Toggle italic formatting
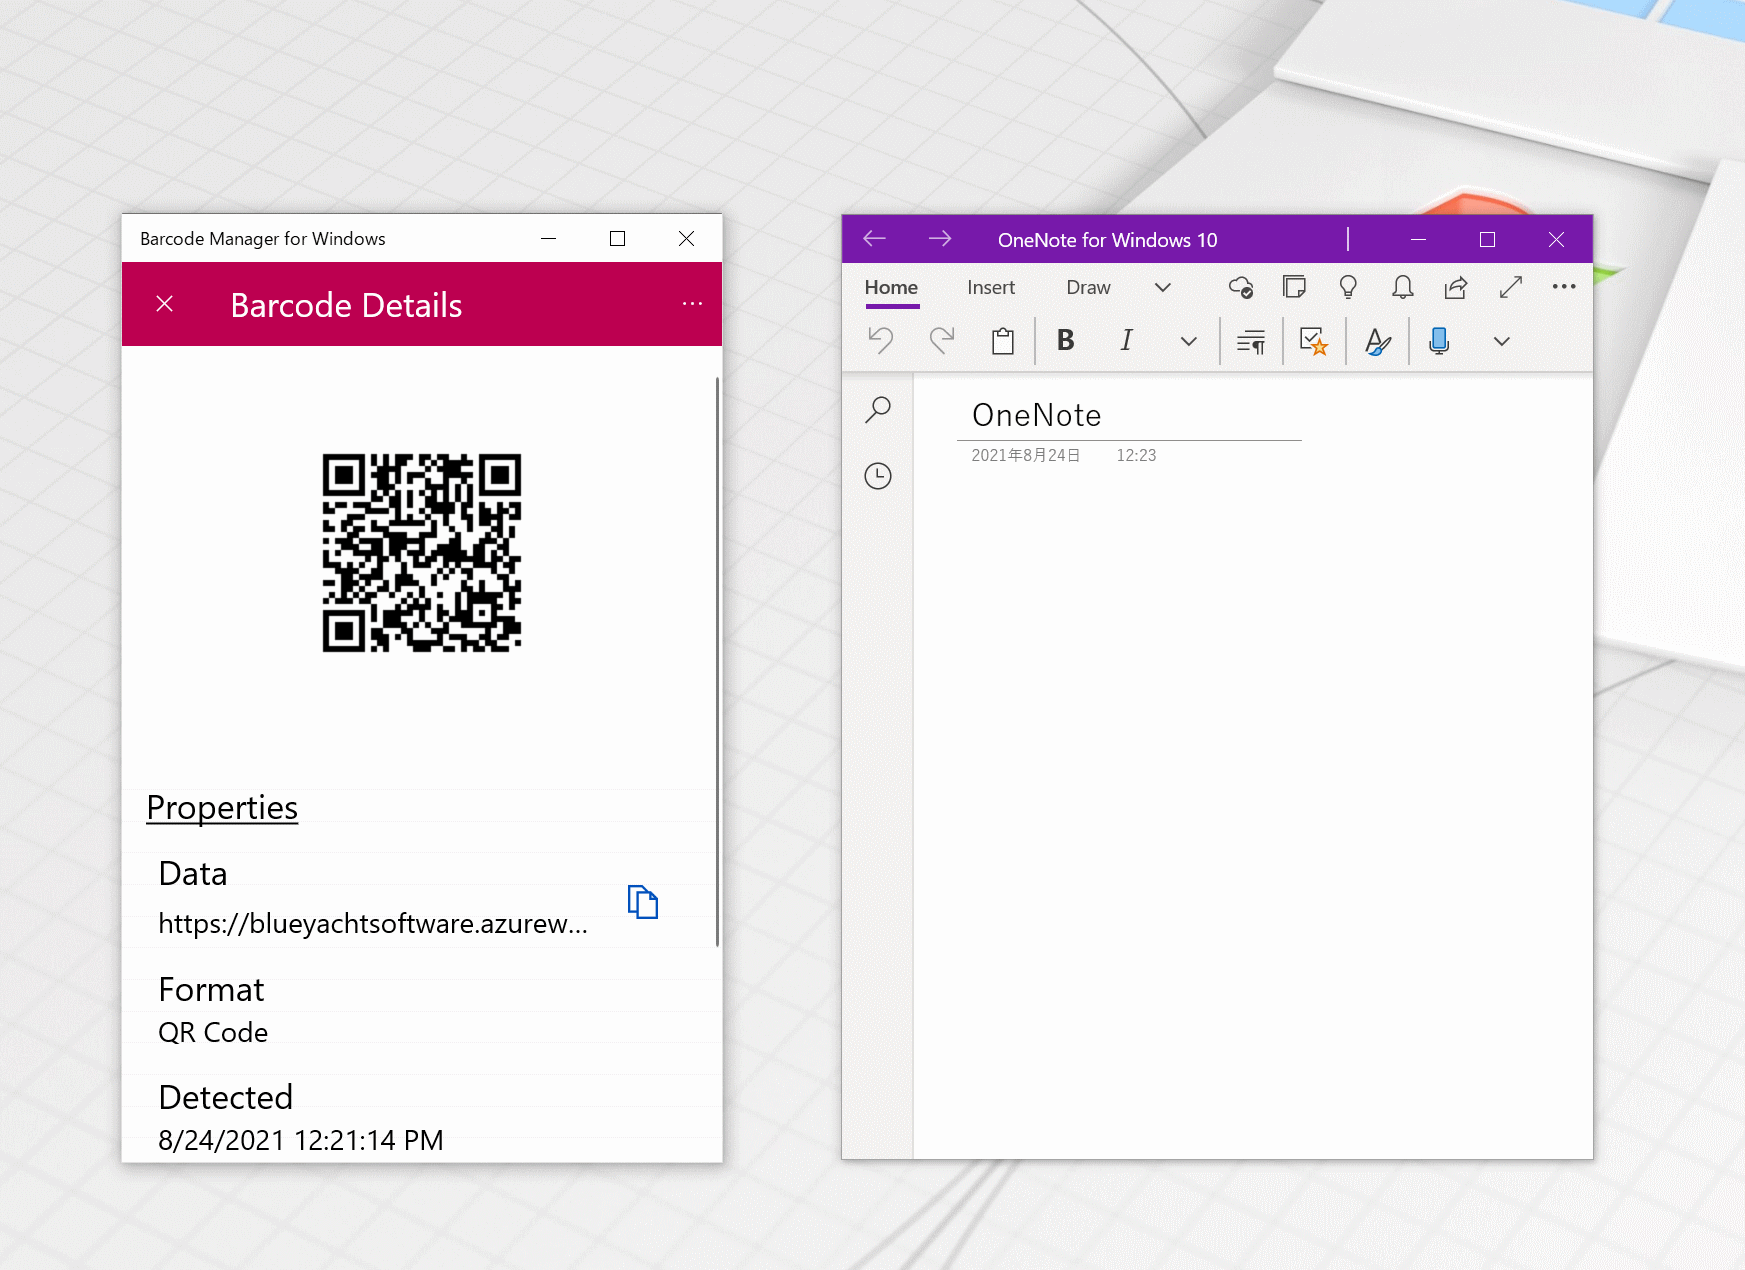Viewport: 1745px width, 1270px height. tap(1127, 341)
